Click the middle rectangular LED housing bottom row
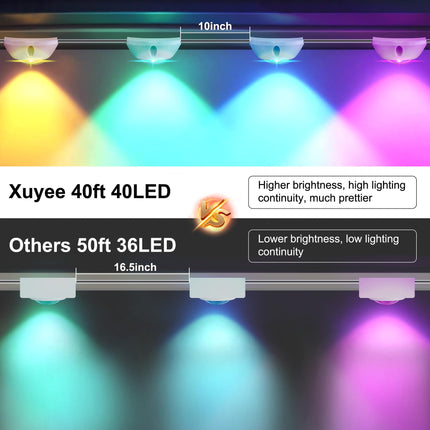Image resolution: width=430 pixels, height=430 pixels. coord(217,288)
